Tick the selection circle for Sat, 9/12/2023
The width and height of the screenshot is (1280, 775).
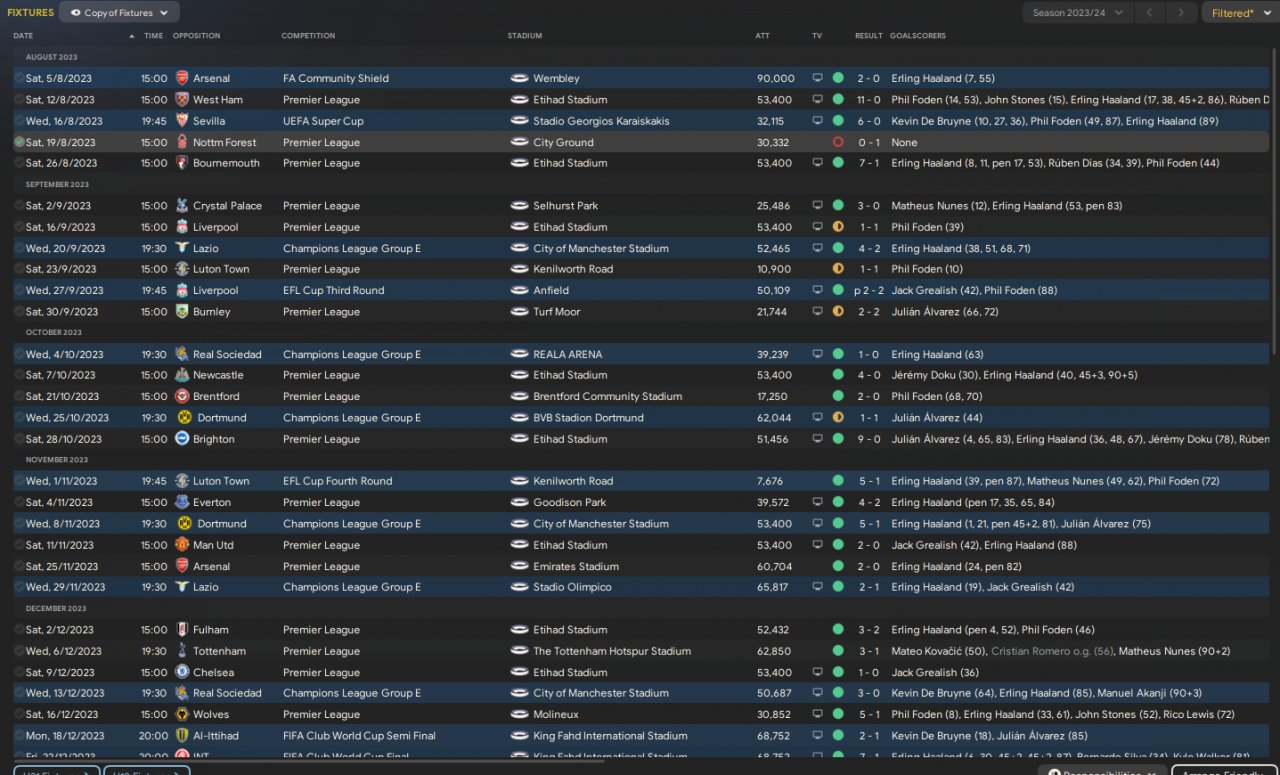tap(19, 673)
